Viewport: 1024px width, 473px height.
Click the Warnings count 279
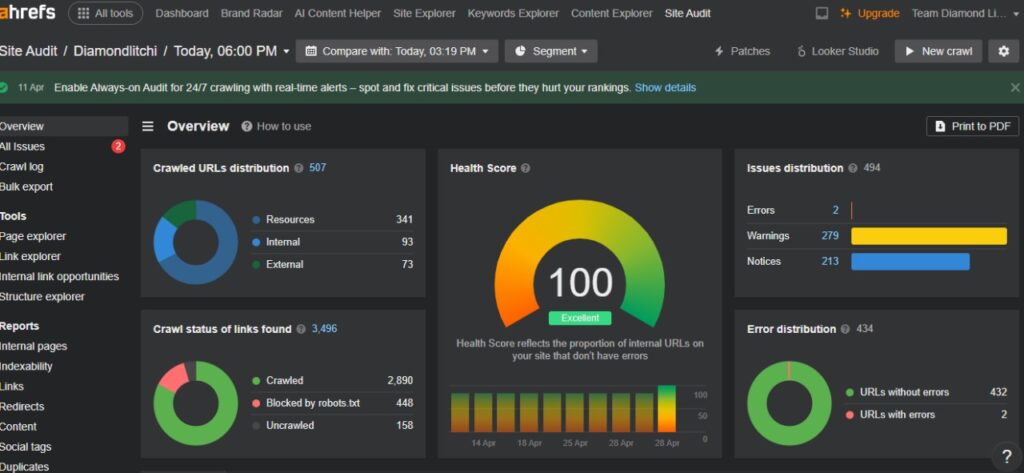(830, 236)
